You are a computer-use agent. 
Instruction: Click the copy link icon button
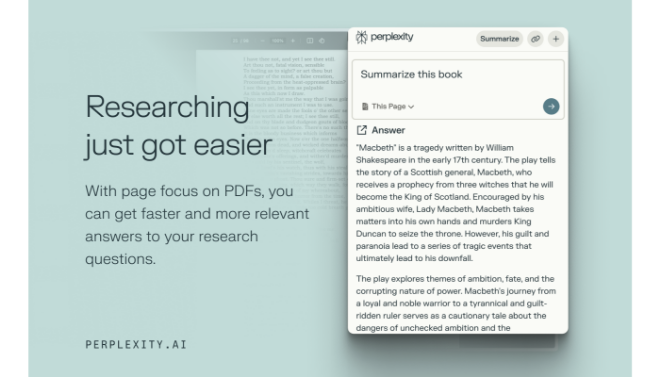[535, 39]
